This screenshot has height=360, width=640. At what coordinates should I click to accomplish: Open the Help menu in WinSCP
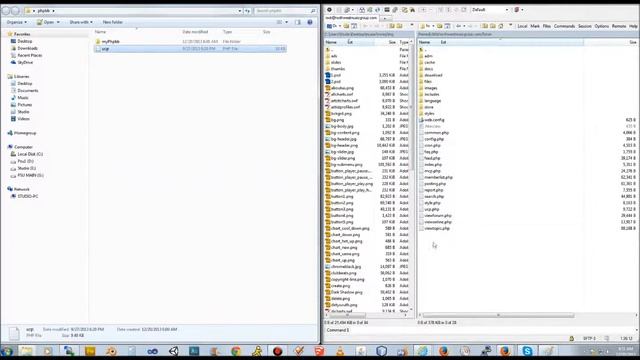click(x=633, y=26)
